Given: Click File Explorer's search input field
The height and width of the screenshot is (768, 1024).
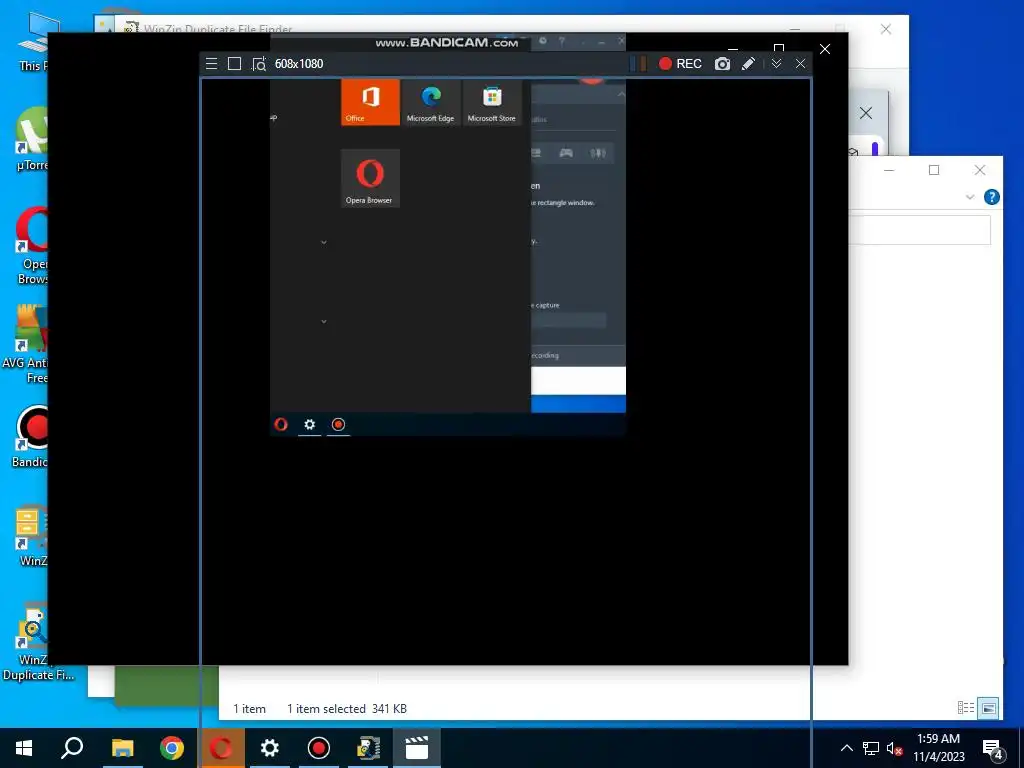Looking at the screenshot, I should [x=920, y=230].
